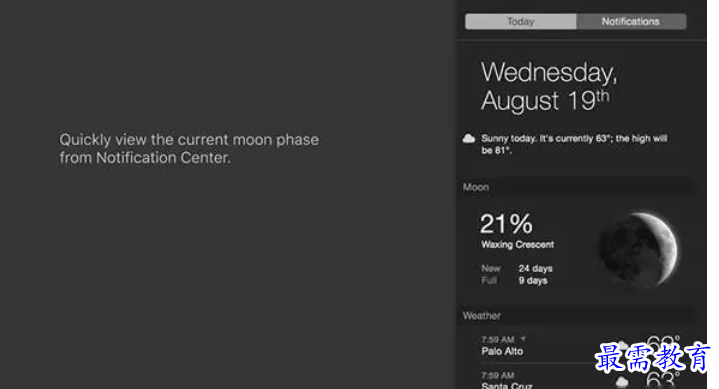Click the cloud icon in Santa Cruz row
The height and width of the screenshot is (389, 719).
tap(622, 381)
